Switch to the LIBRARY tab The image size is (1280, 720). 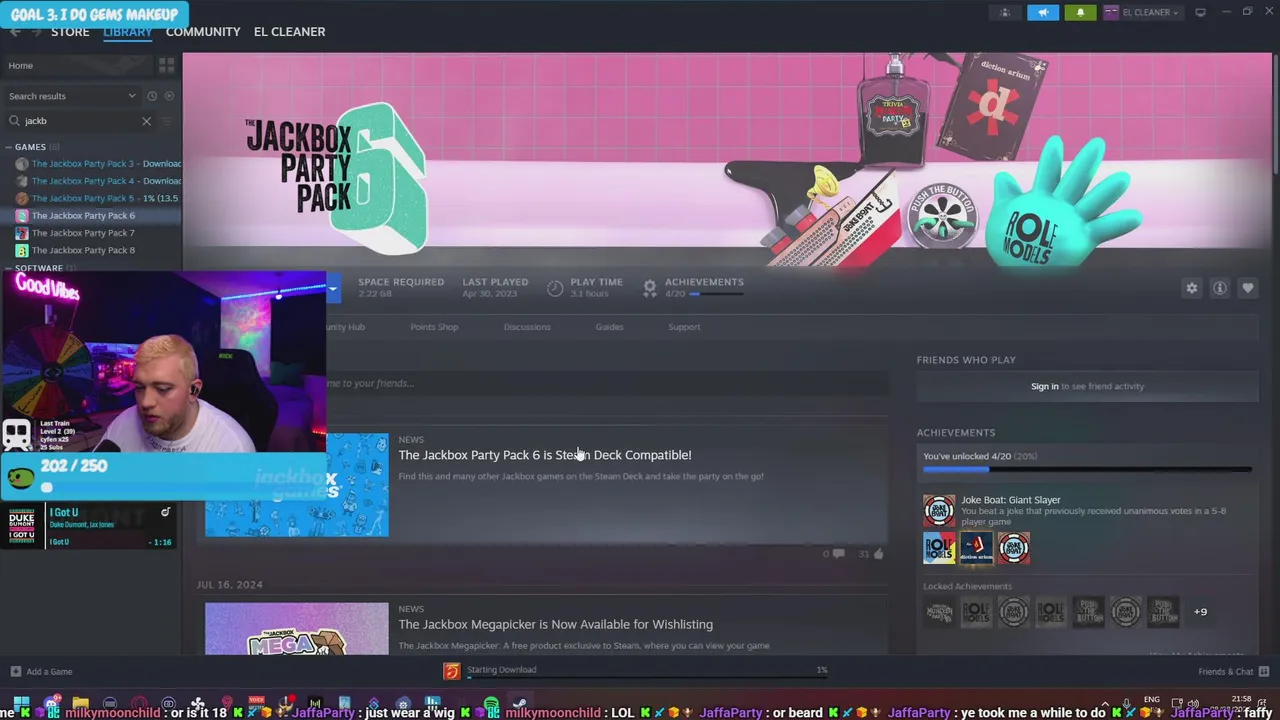tap(128, 32)
